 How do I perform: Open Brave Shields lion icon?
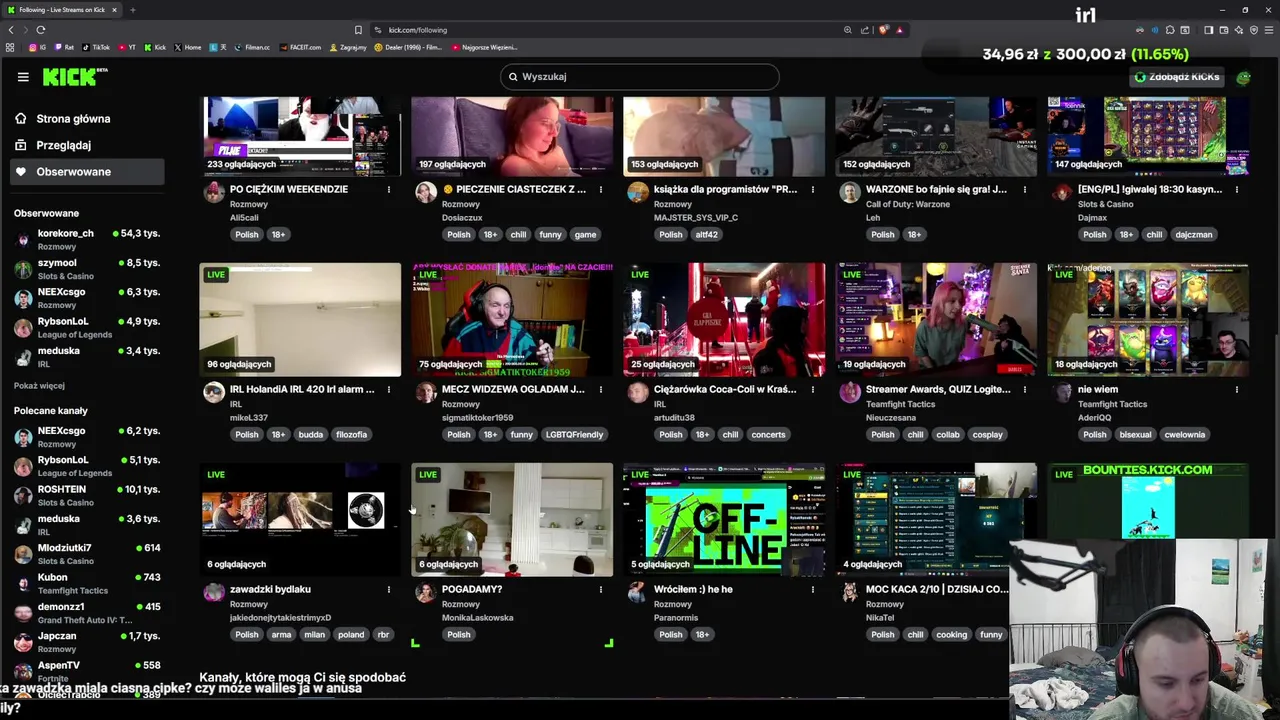[884, 30]
